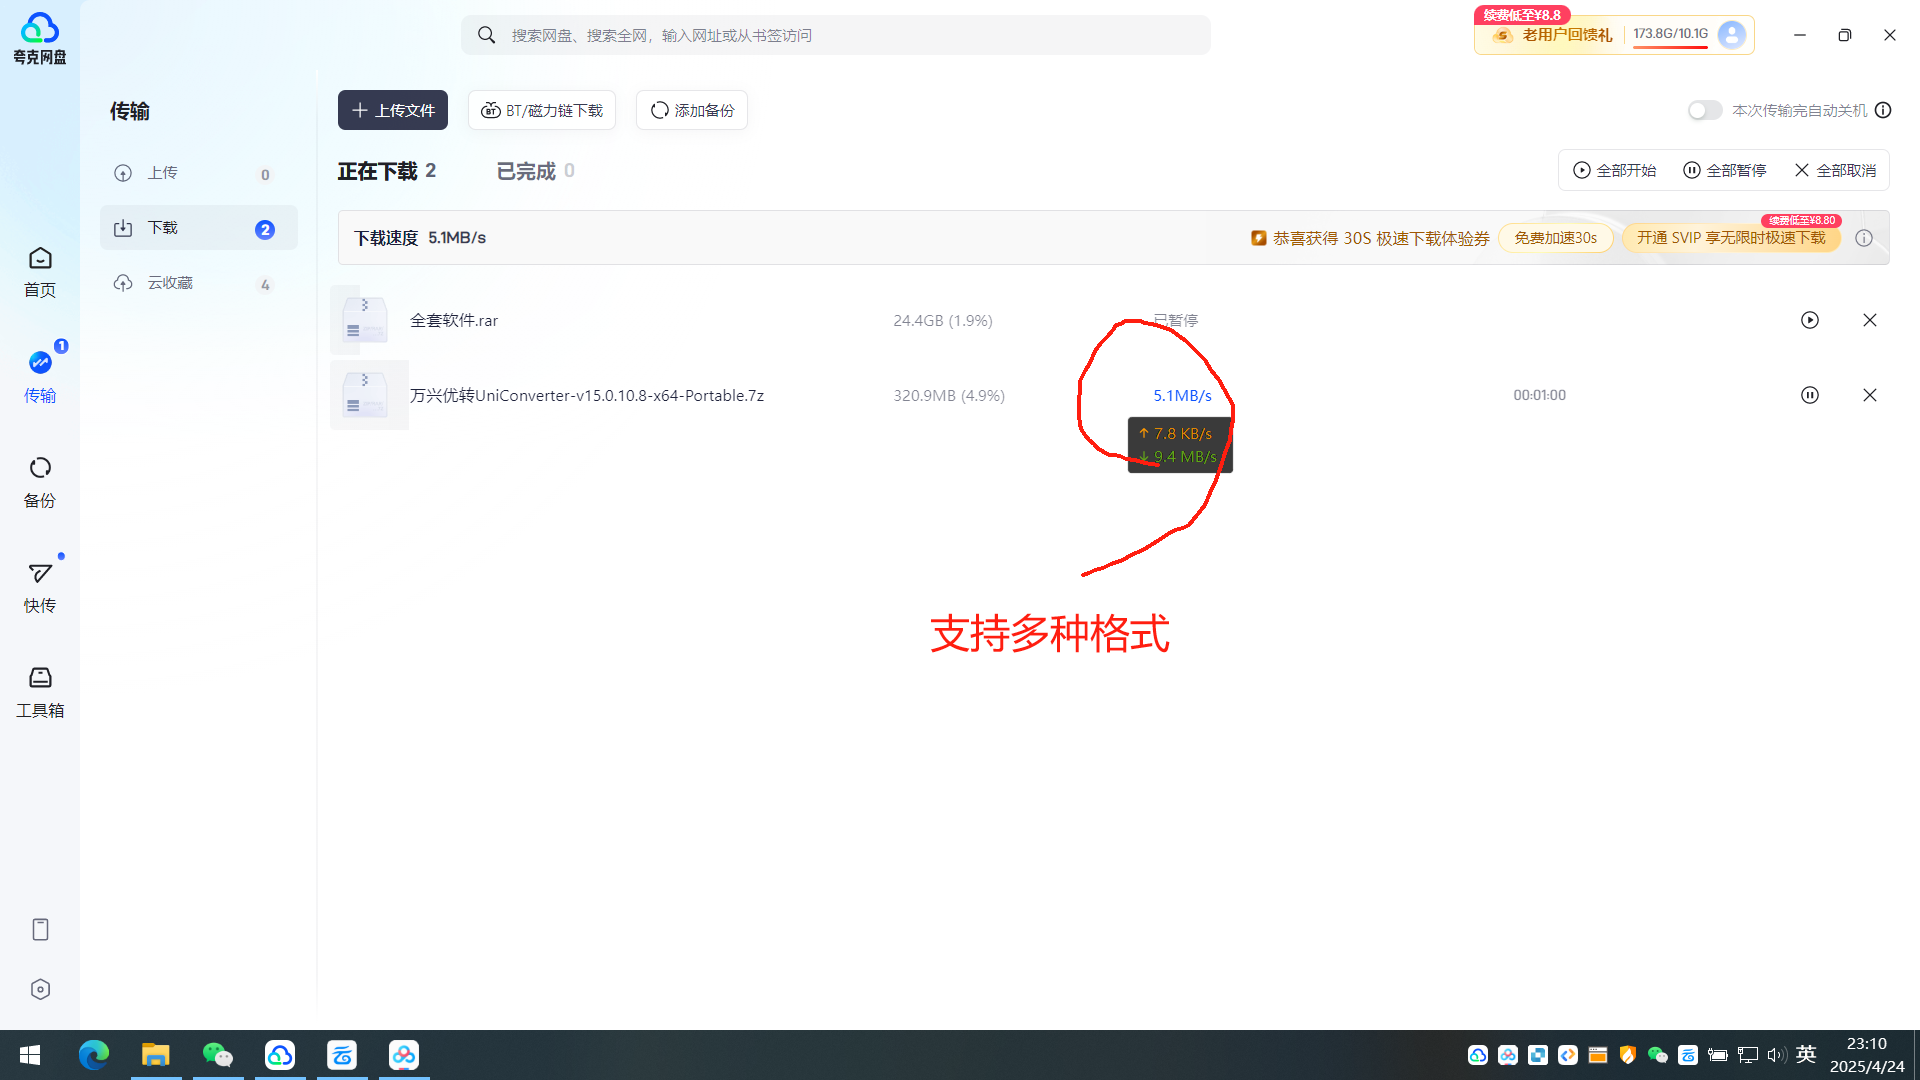Click the user avatar icon
1920x1080 pixels.
pyautogui.click(x=1731, y=34)
